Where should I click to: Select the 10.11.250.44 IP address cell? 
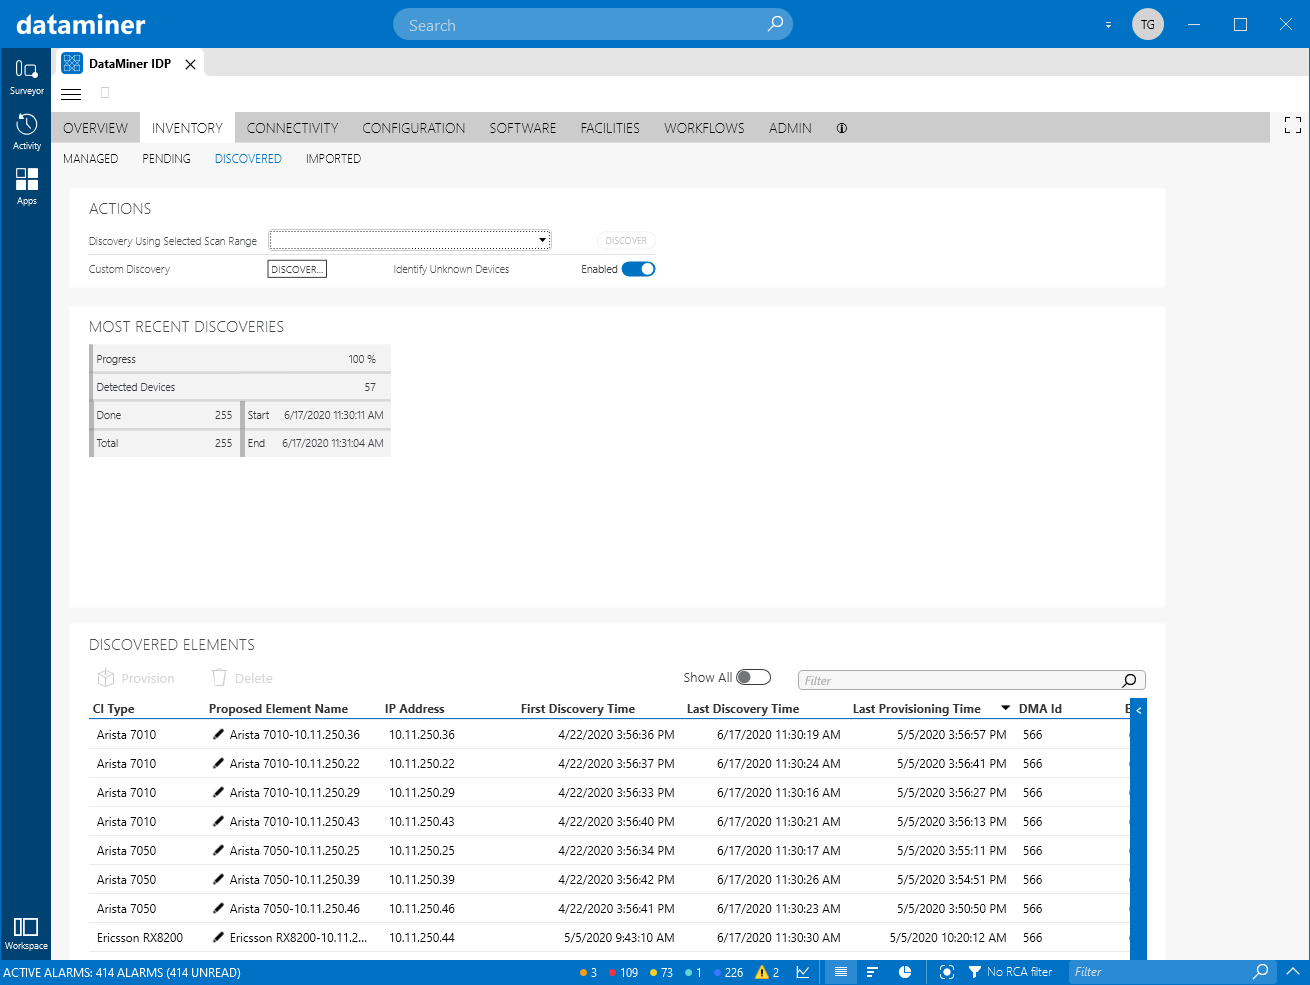[x=422, y=937]
